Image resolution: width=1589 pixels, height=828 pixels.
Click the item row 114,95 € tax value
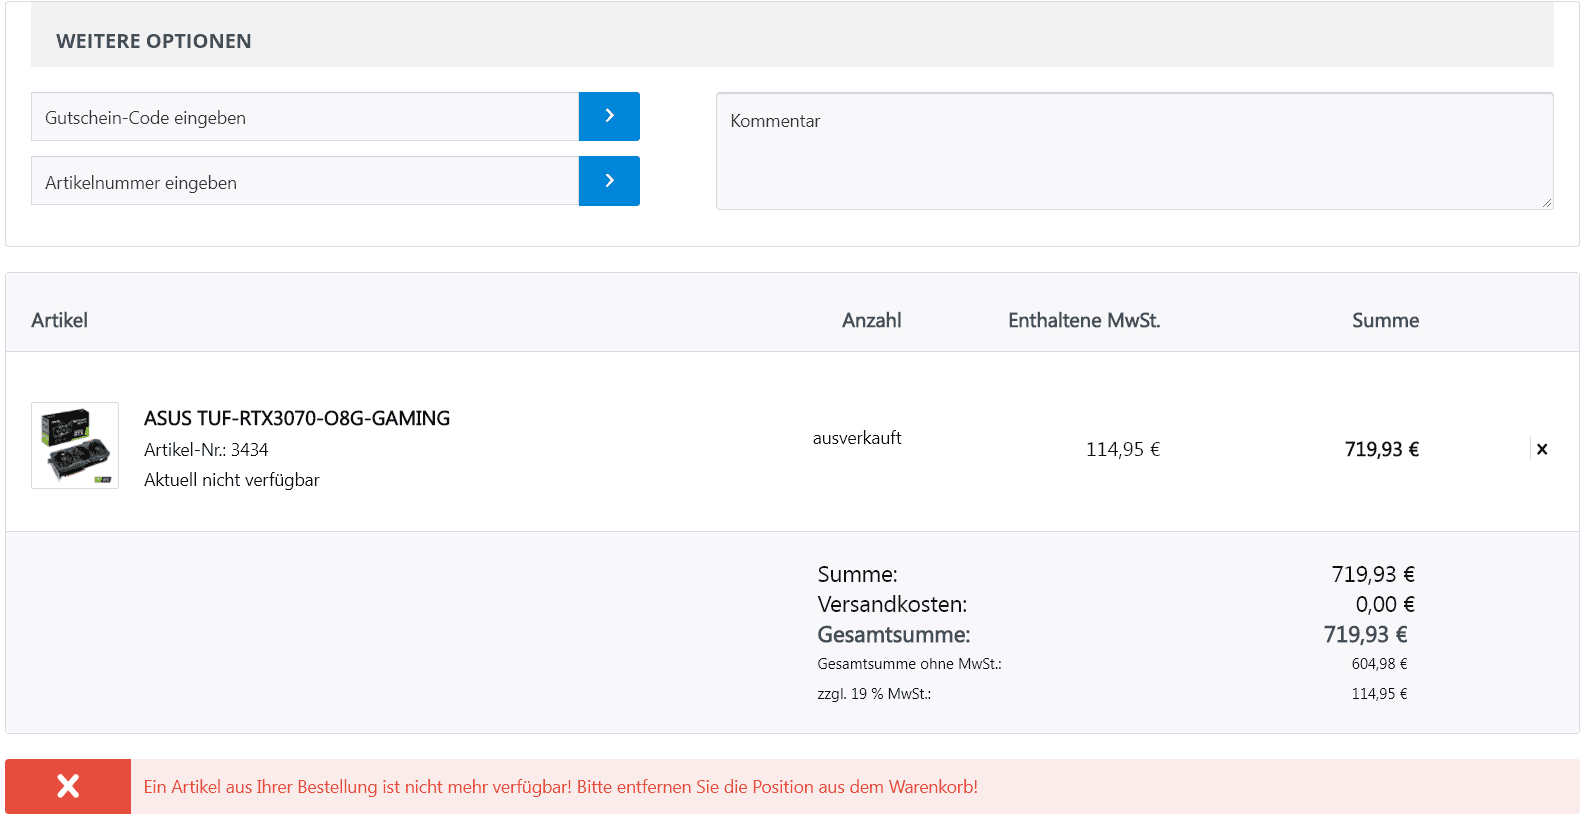point(1123,449)
